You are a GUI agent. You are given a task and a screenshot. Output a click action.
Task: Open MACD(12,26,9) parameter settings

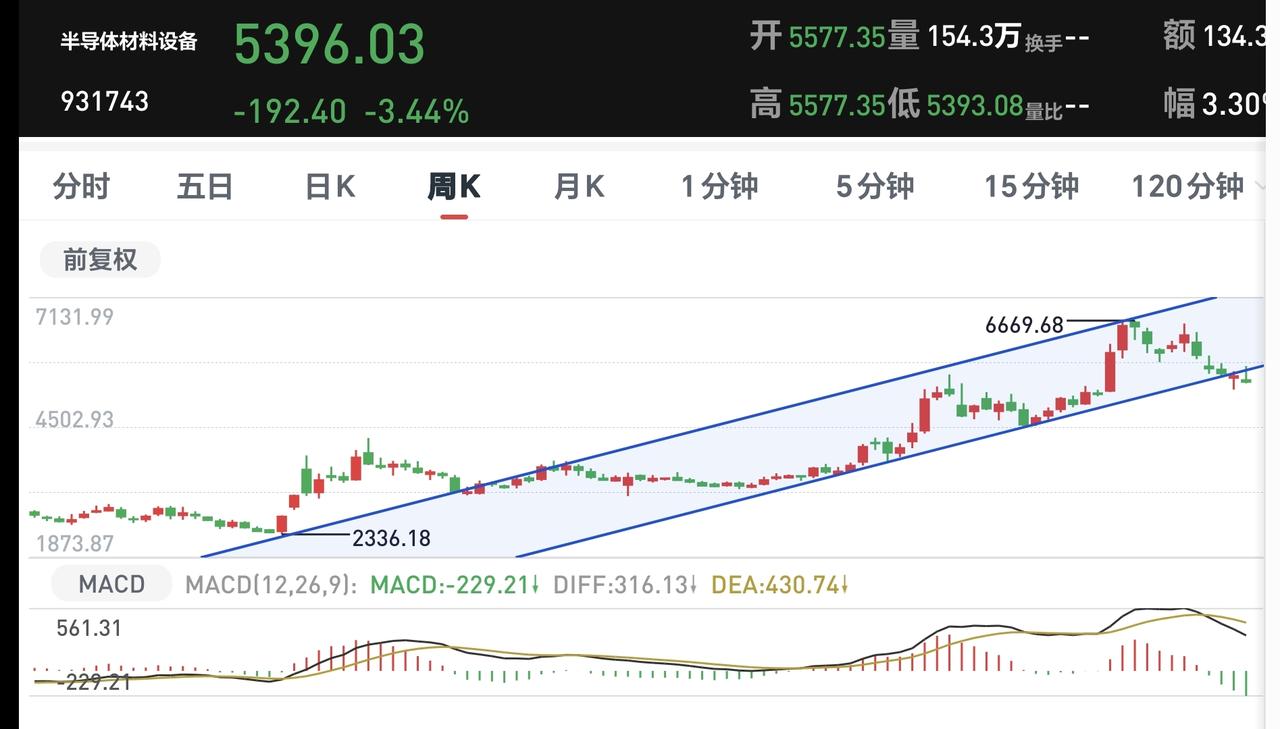(x=271, y=585)
